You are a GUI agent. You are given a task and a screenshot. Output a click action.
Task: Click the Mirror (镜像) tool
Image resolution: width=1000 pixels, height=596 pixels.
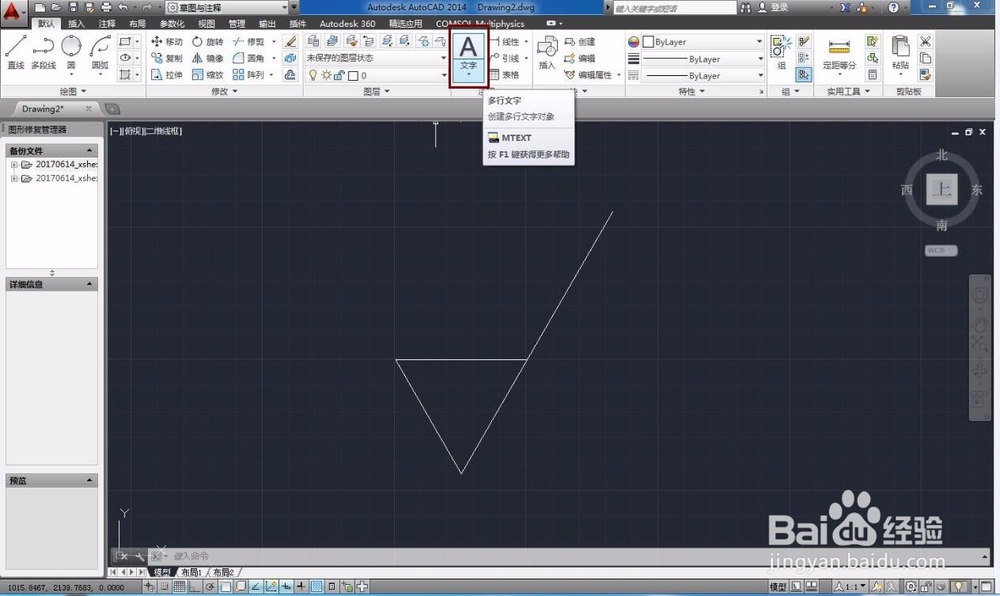tap(208, 58)
